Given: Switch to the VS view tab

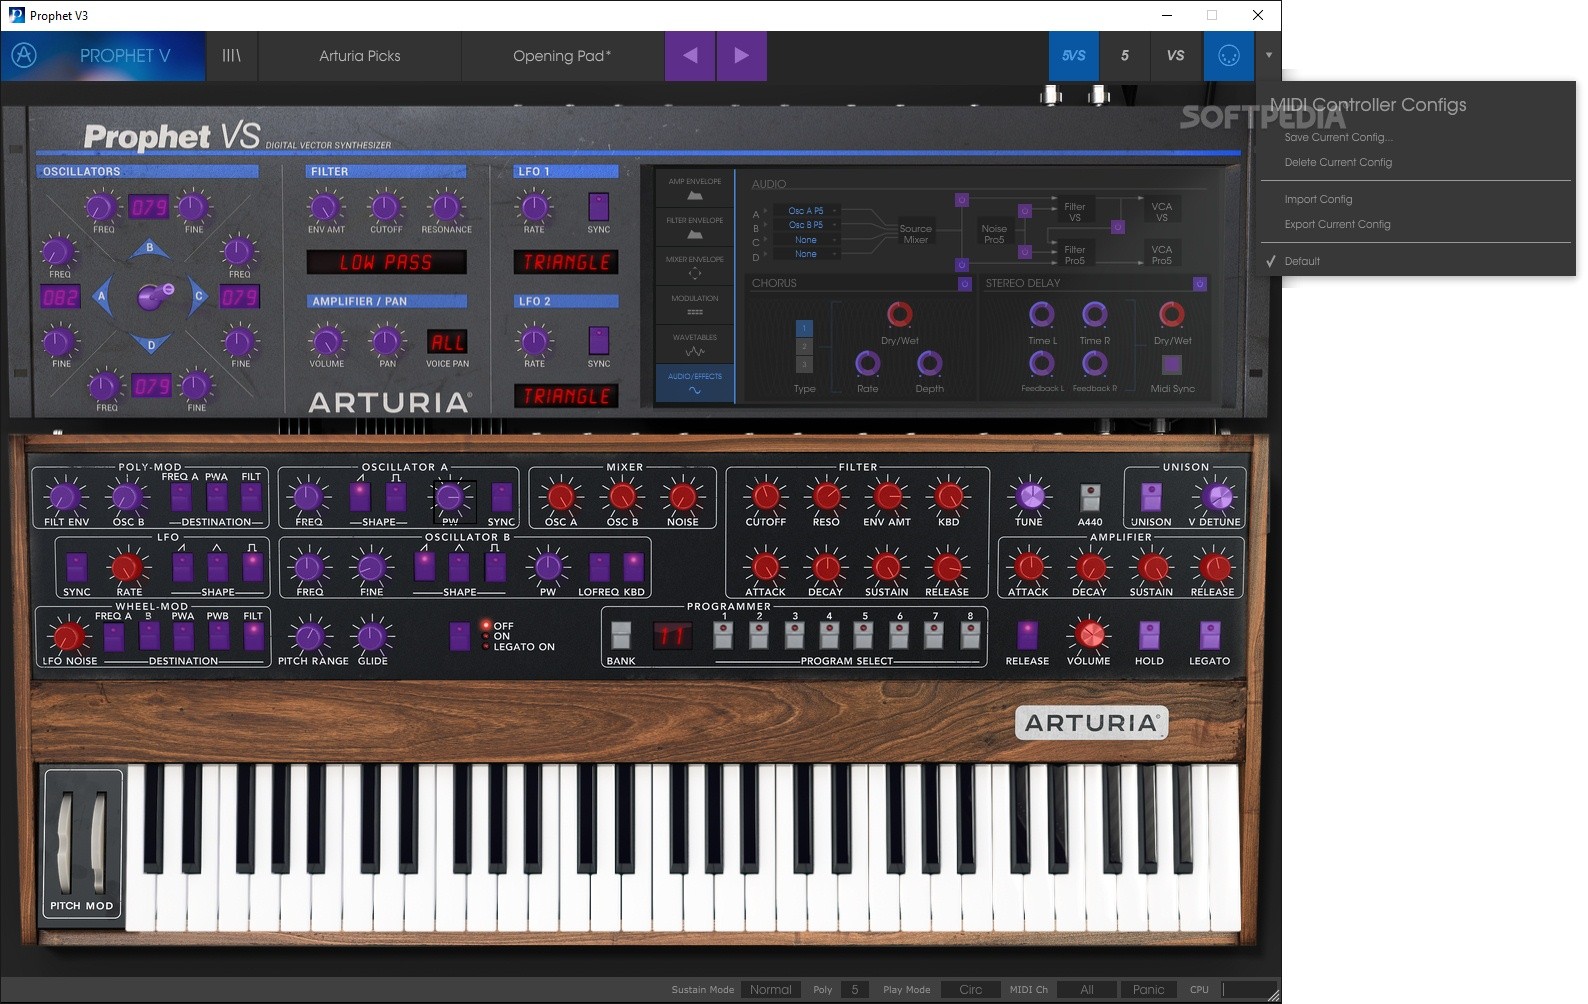Looking at the screenshot, I should pyautogui.click(x=1175, y=55).
